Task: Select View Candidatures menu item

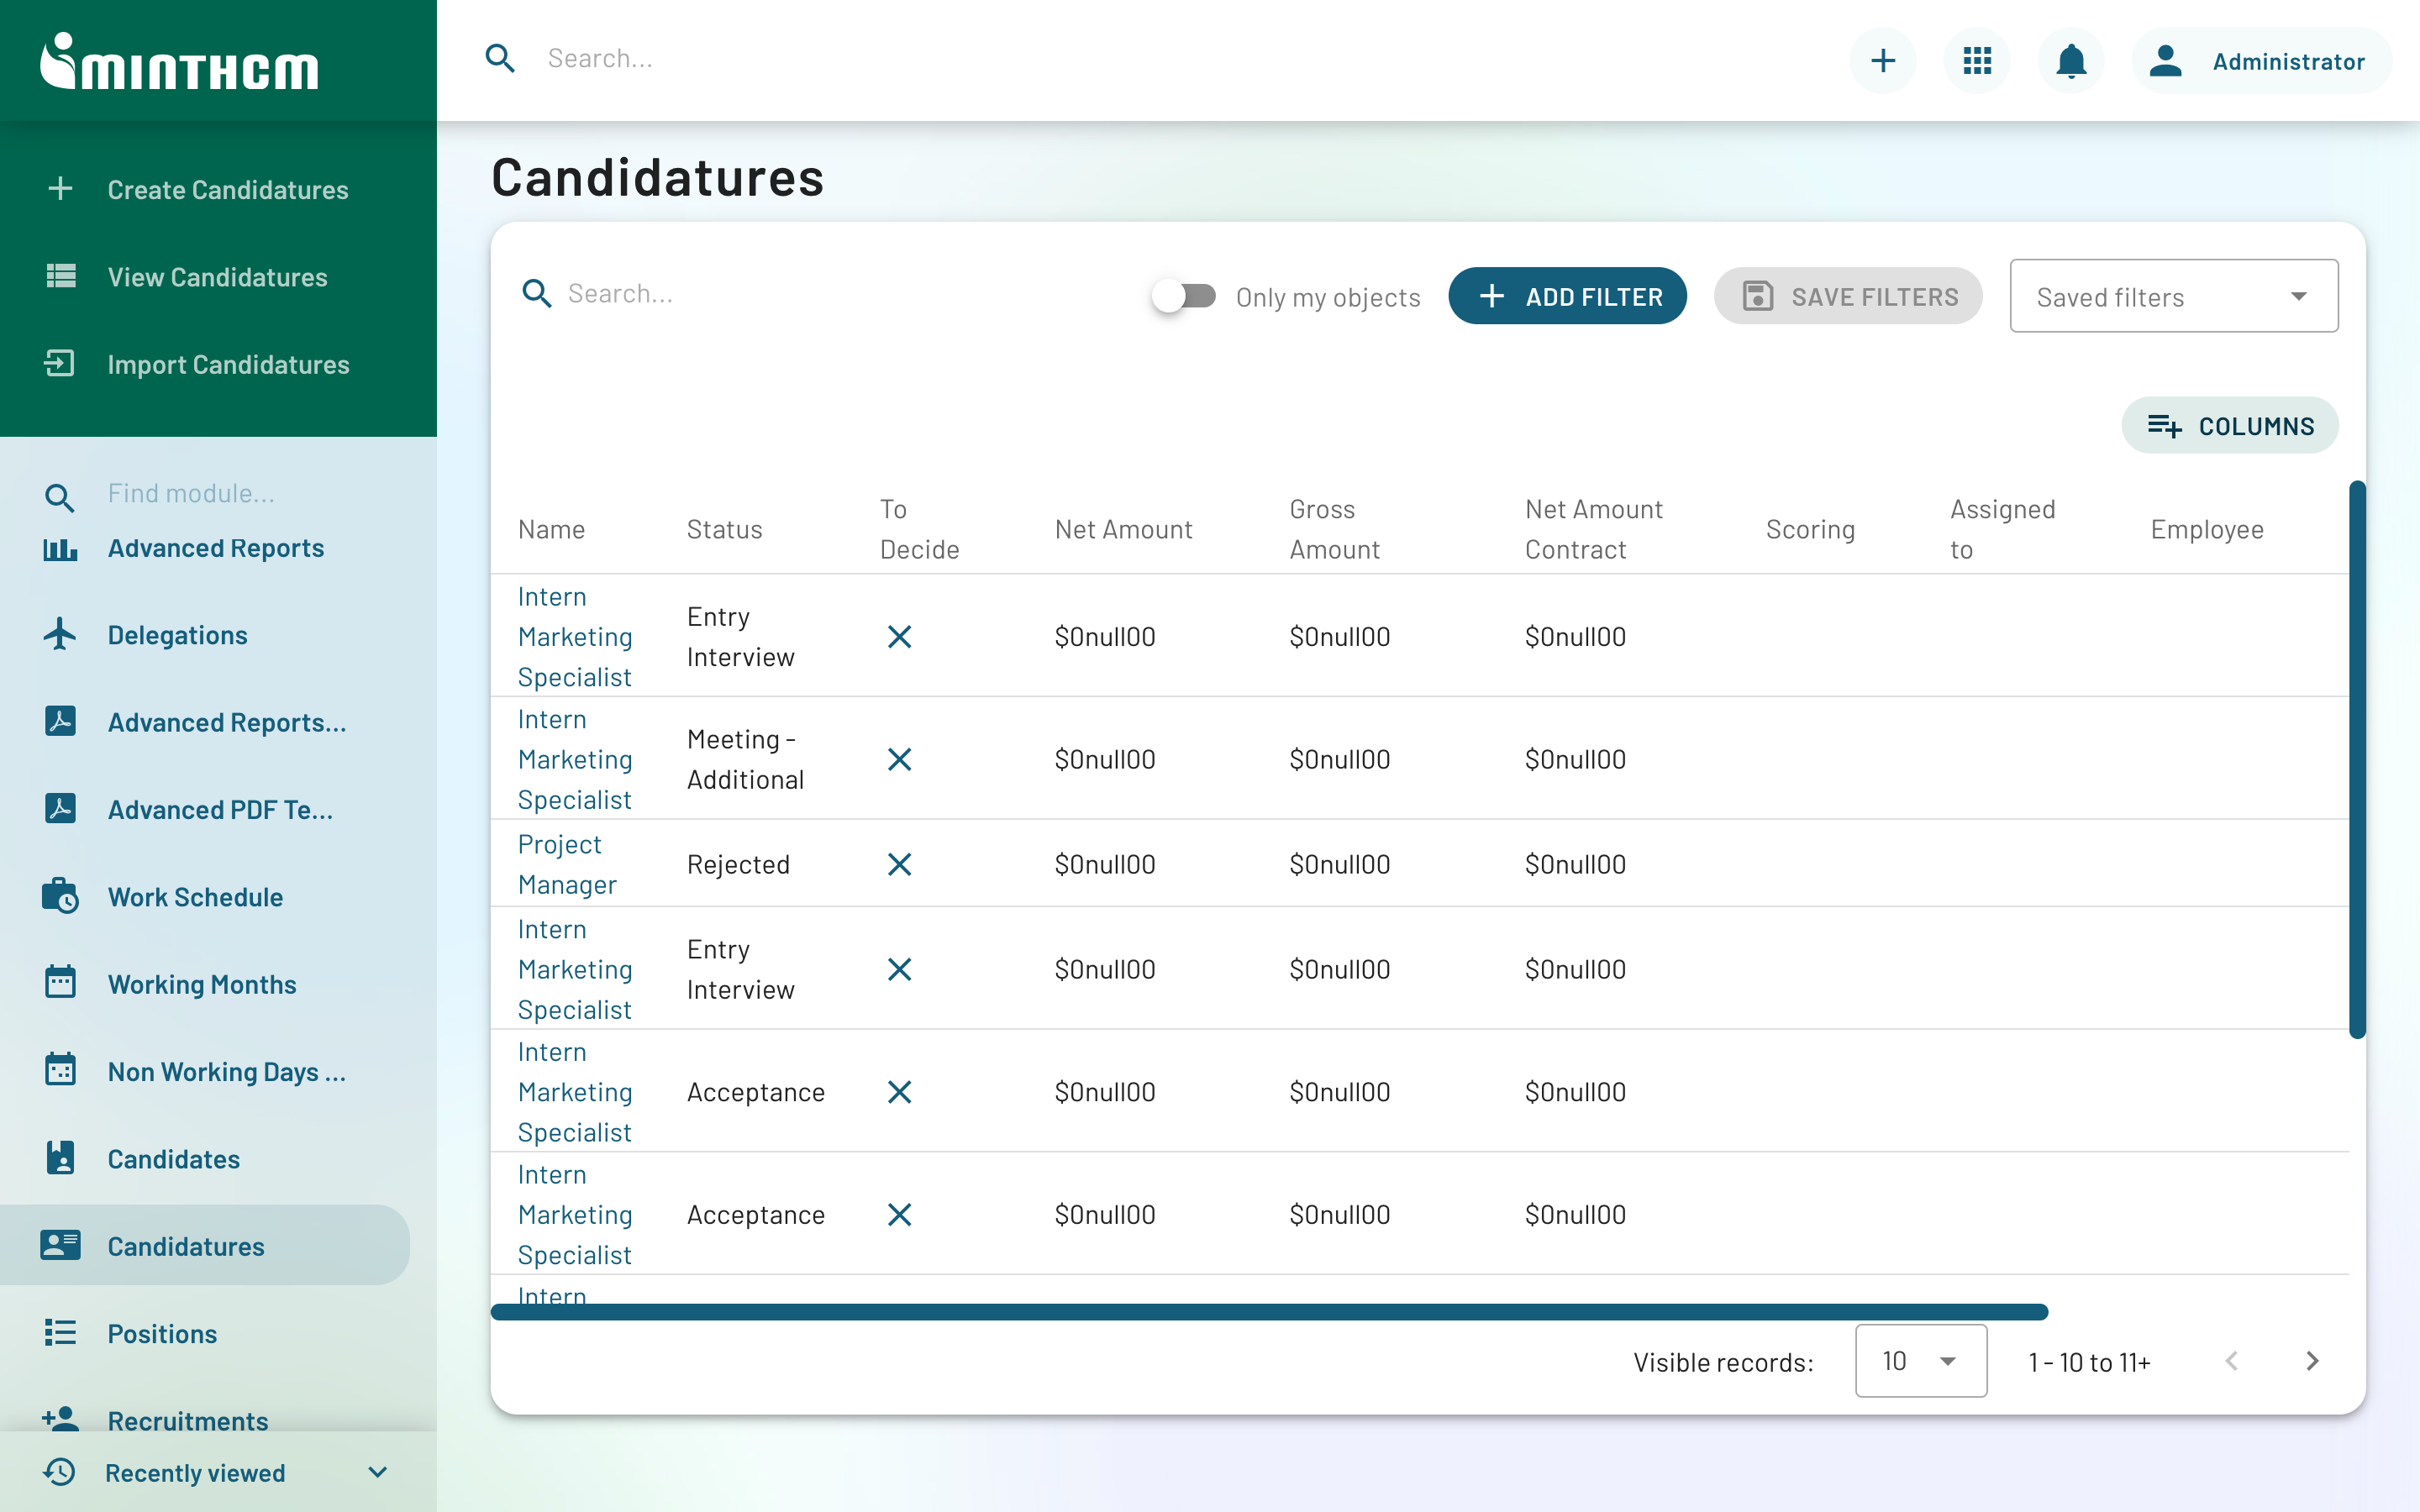Action: click(x=217, y=277)
